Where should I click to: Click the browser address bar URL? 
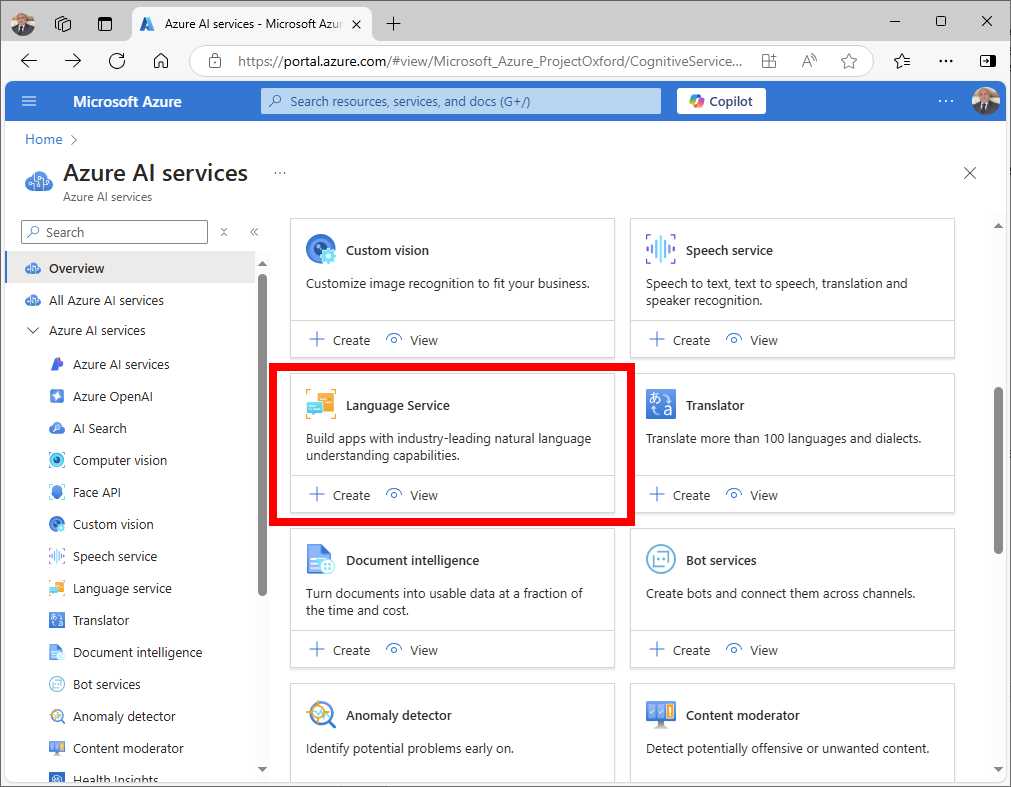click(x=489, y=61)
